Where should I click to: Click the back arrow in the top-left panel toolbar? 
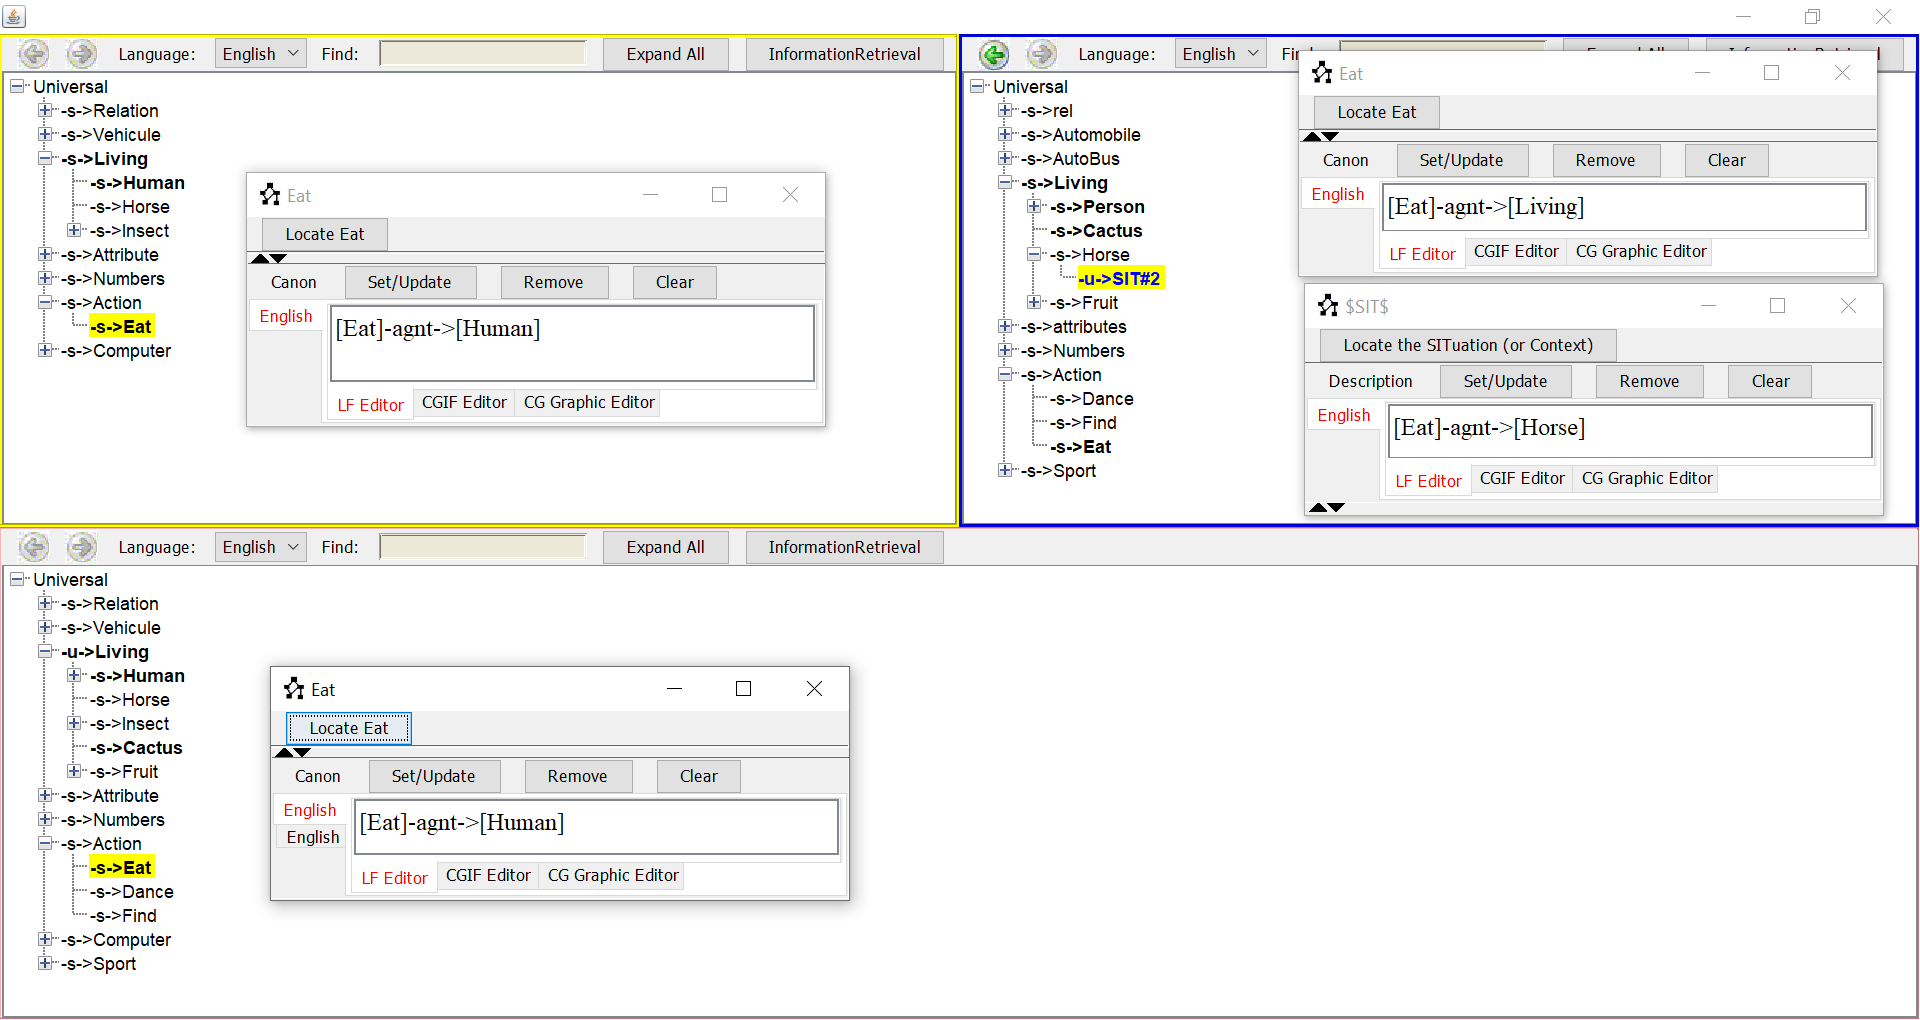[34, 54]
